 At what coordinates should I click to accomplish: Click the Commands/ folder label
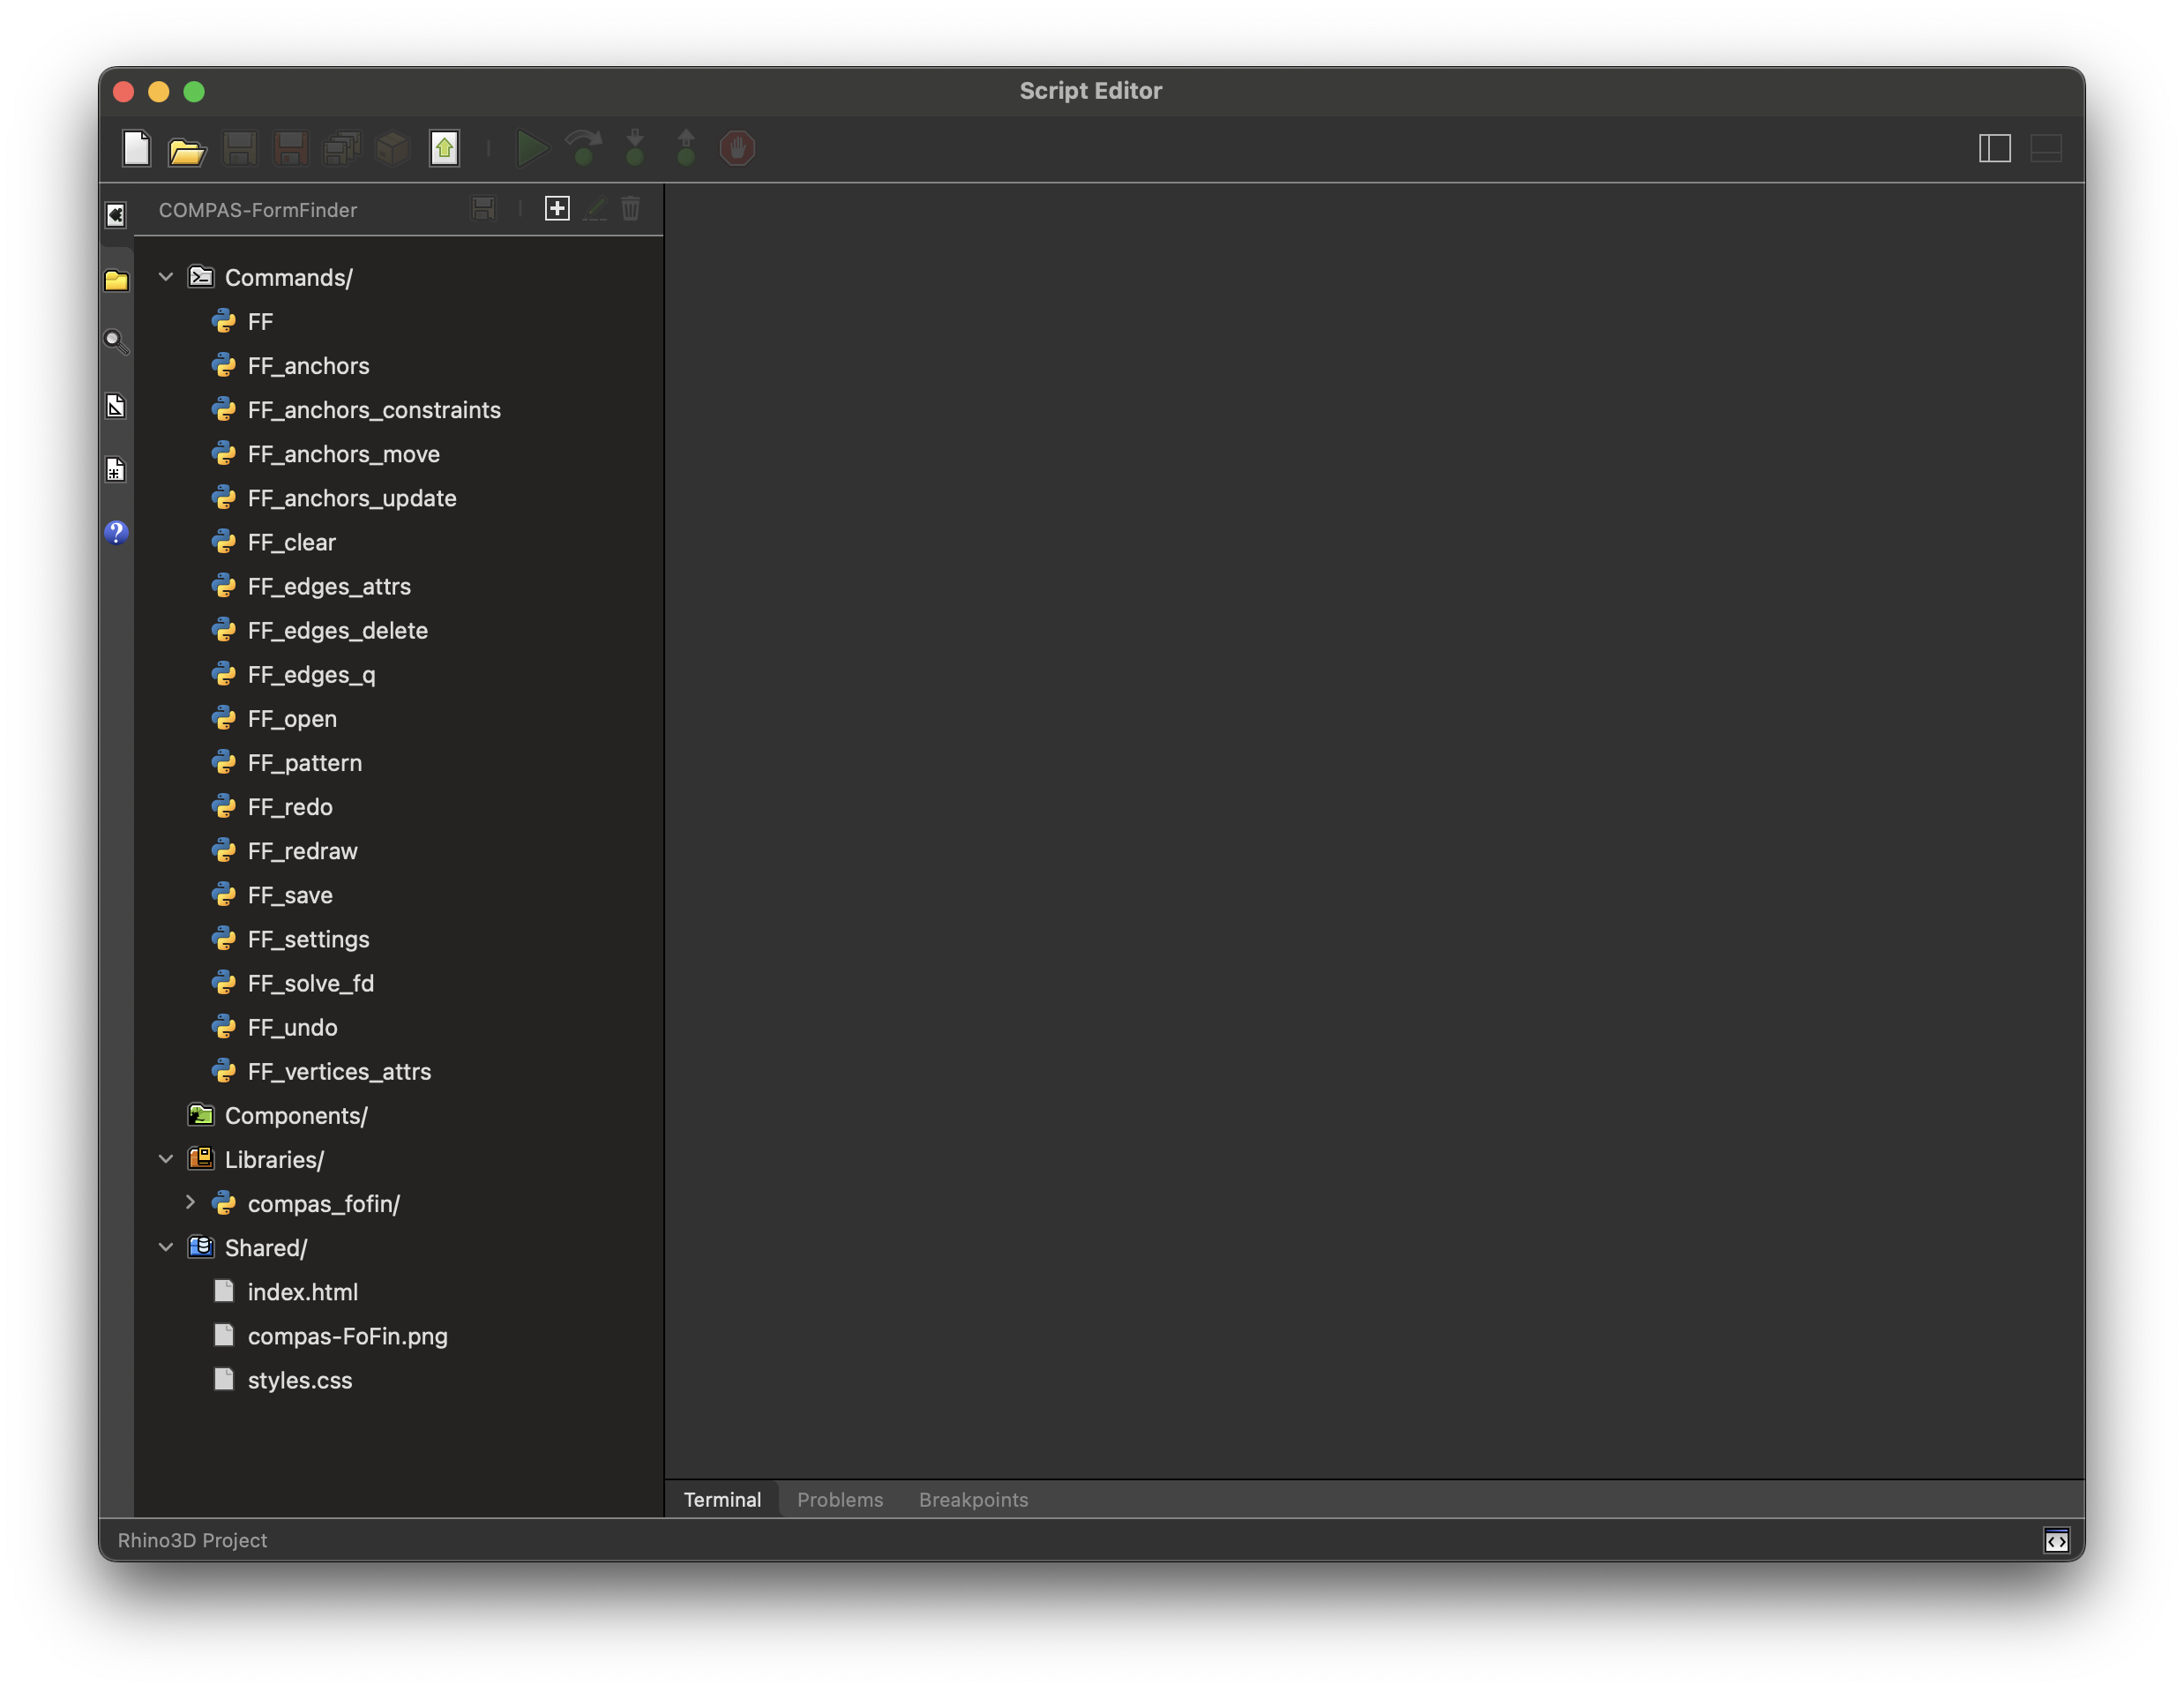(x=289, y=277)
